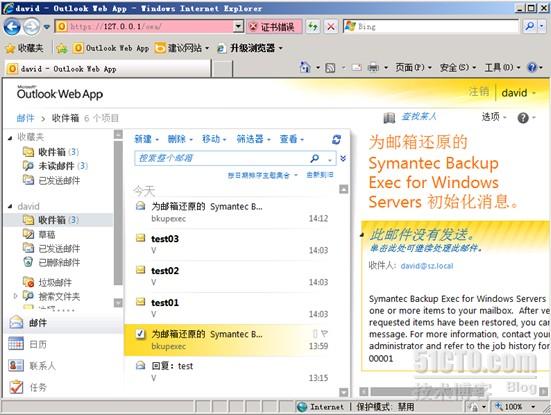This screenshot has width=551, height=415.
Task: Click the Print icon in command bar
Action: point(373,67)
